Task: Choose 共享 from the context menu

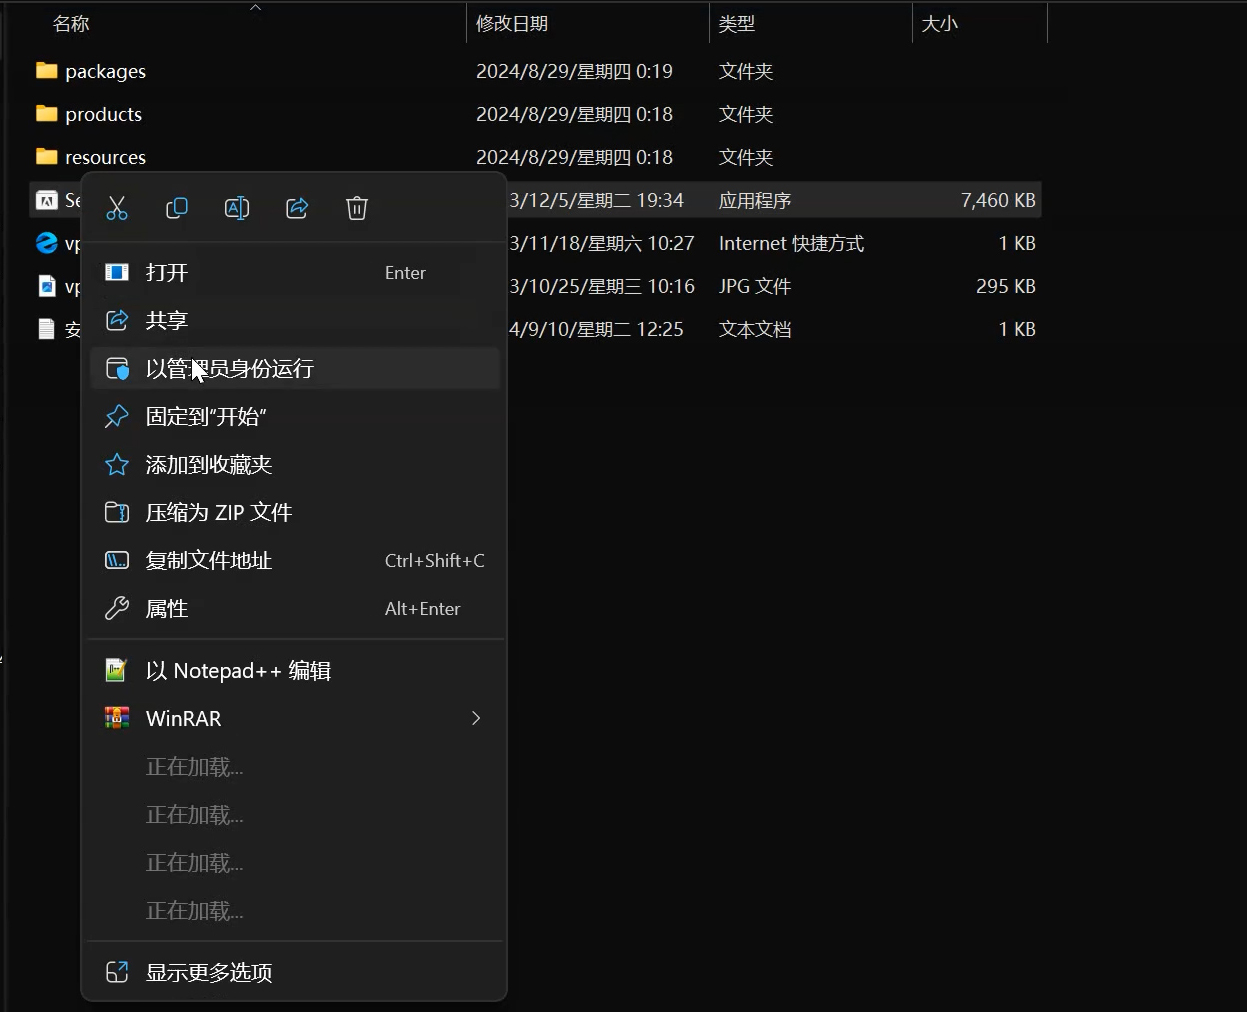Action: [167, 320]
